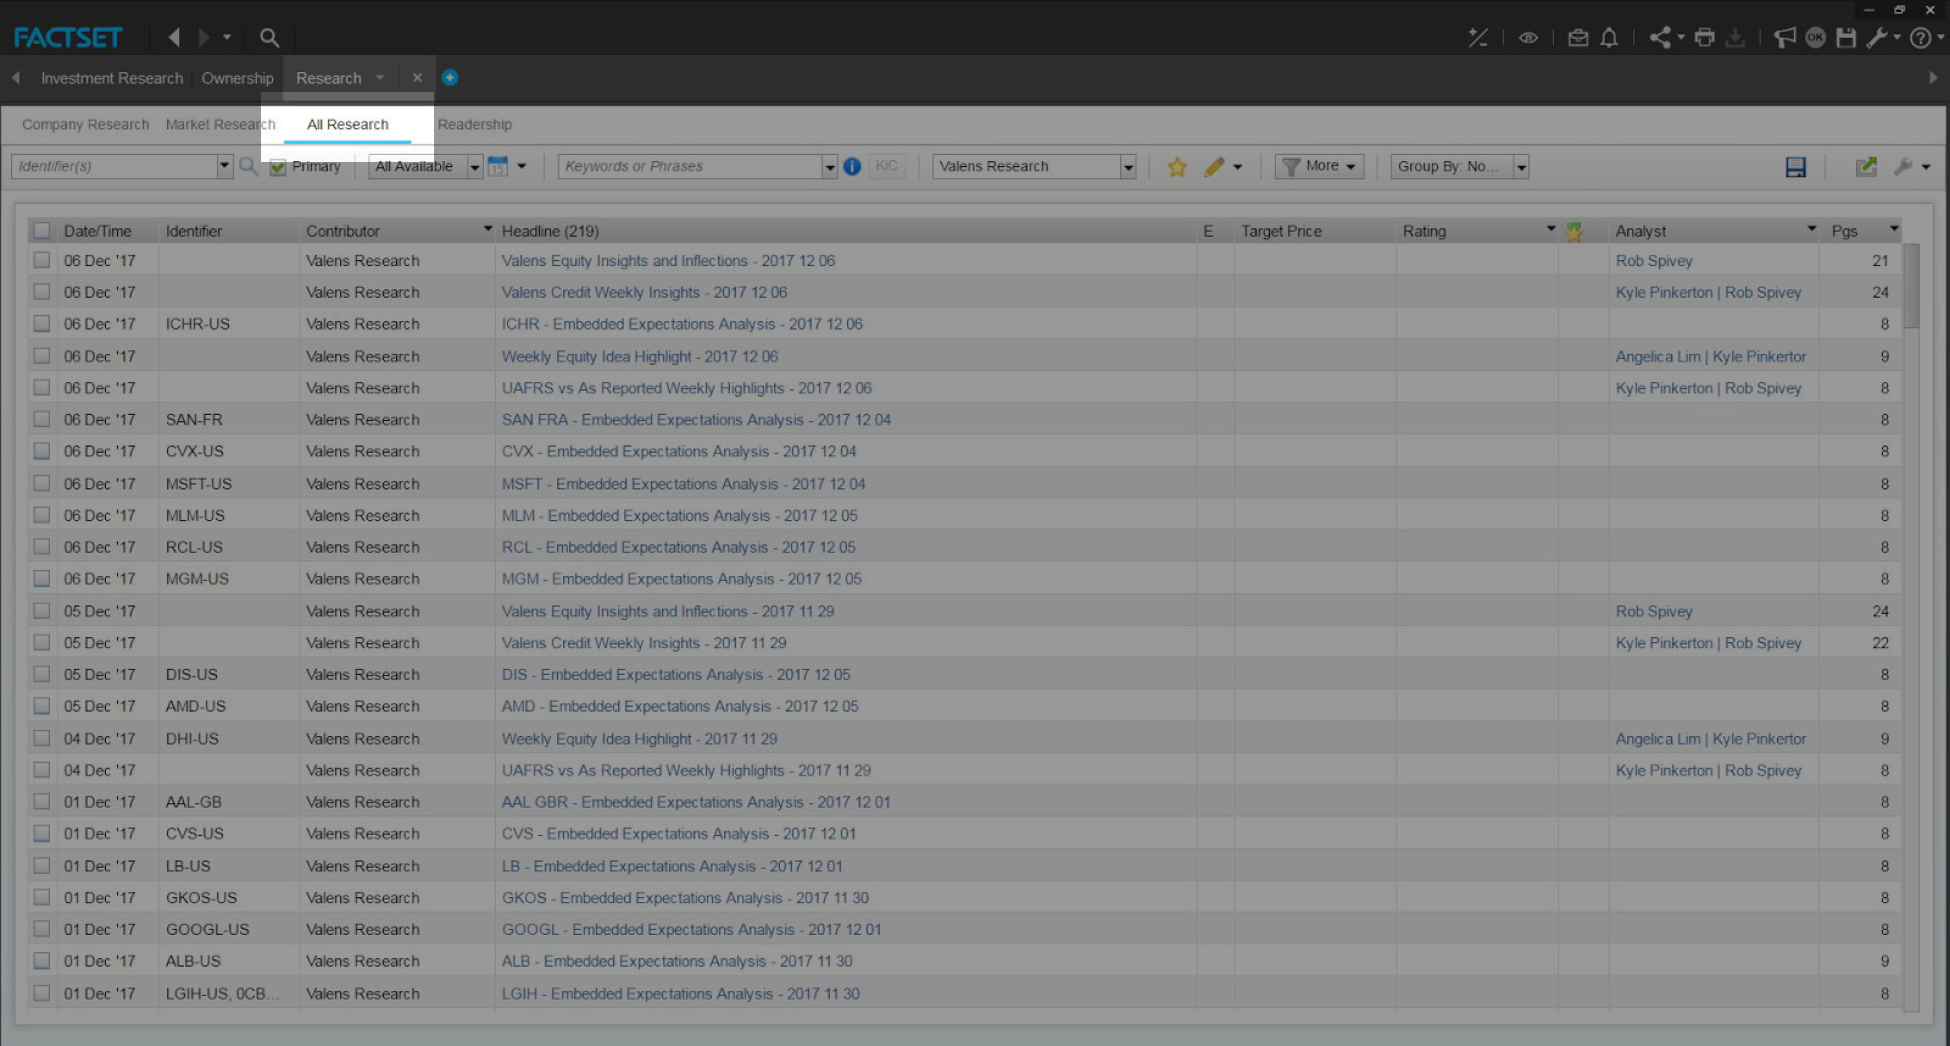Open ICHR Embedded Expectations Analysis headline
Screen dimensions: 1950x1046
pos(682,324)
